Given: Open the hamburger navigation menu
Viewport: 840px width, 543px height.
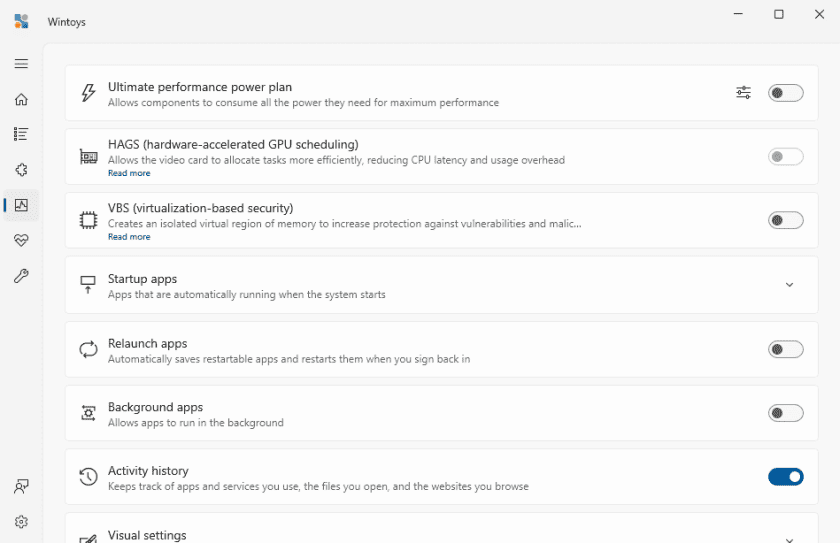Looking at the screenshot, I should [x=21, y=64].
